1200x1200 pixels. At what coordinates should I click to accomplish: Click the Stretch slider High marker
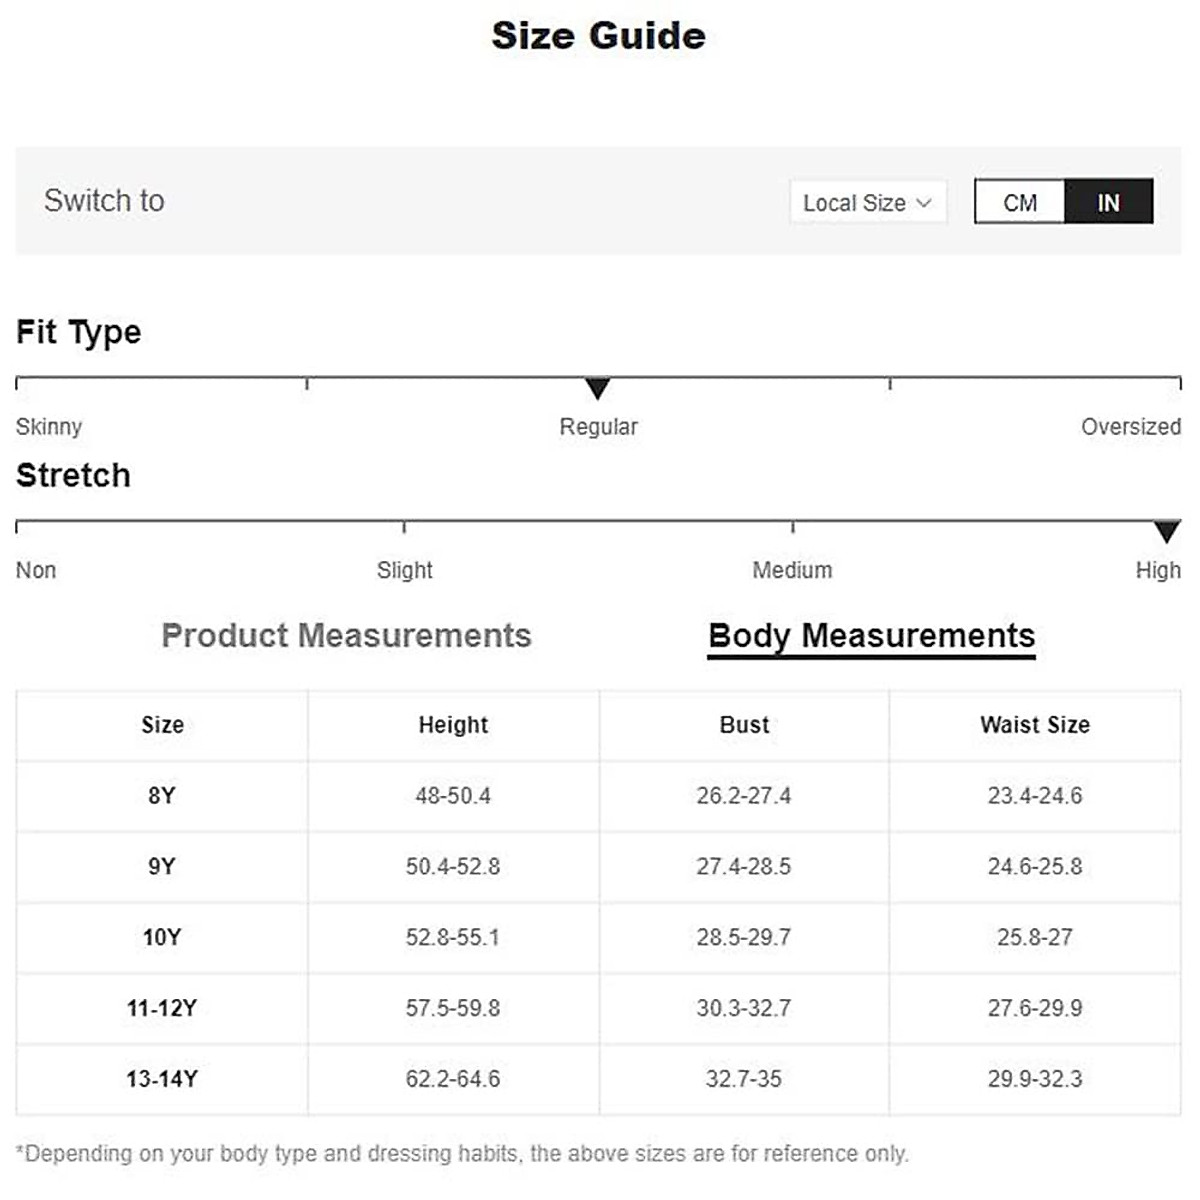pos(1166,531)
